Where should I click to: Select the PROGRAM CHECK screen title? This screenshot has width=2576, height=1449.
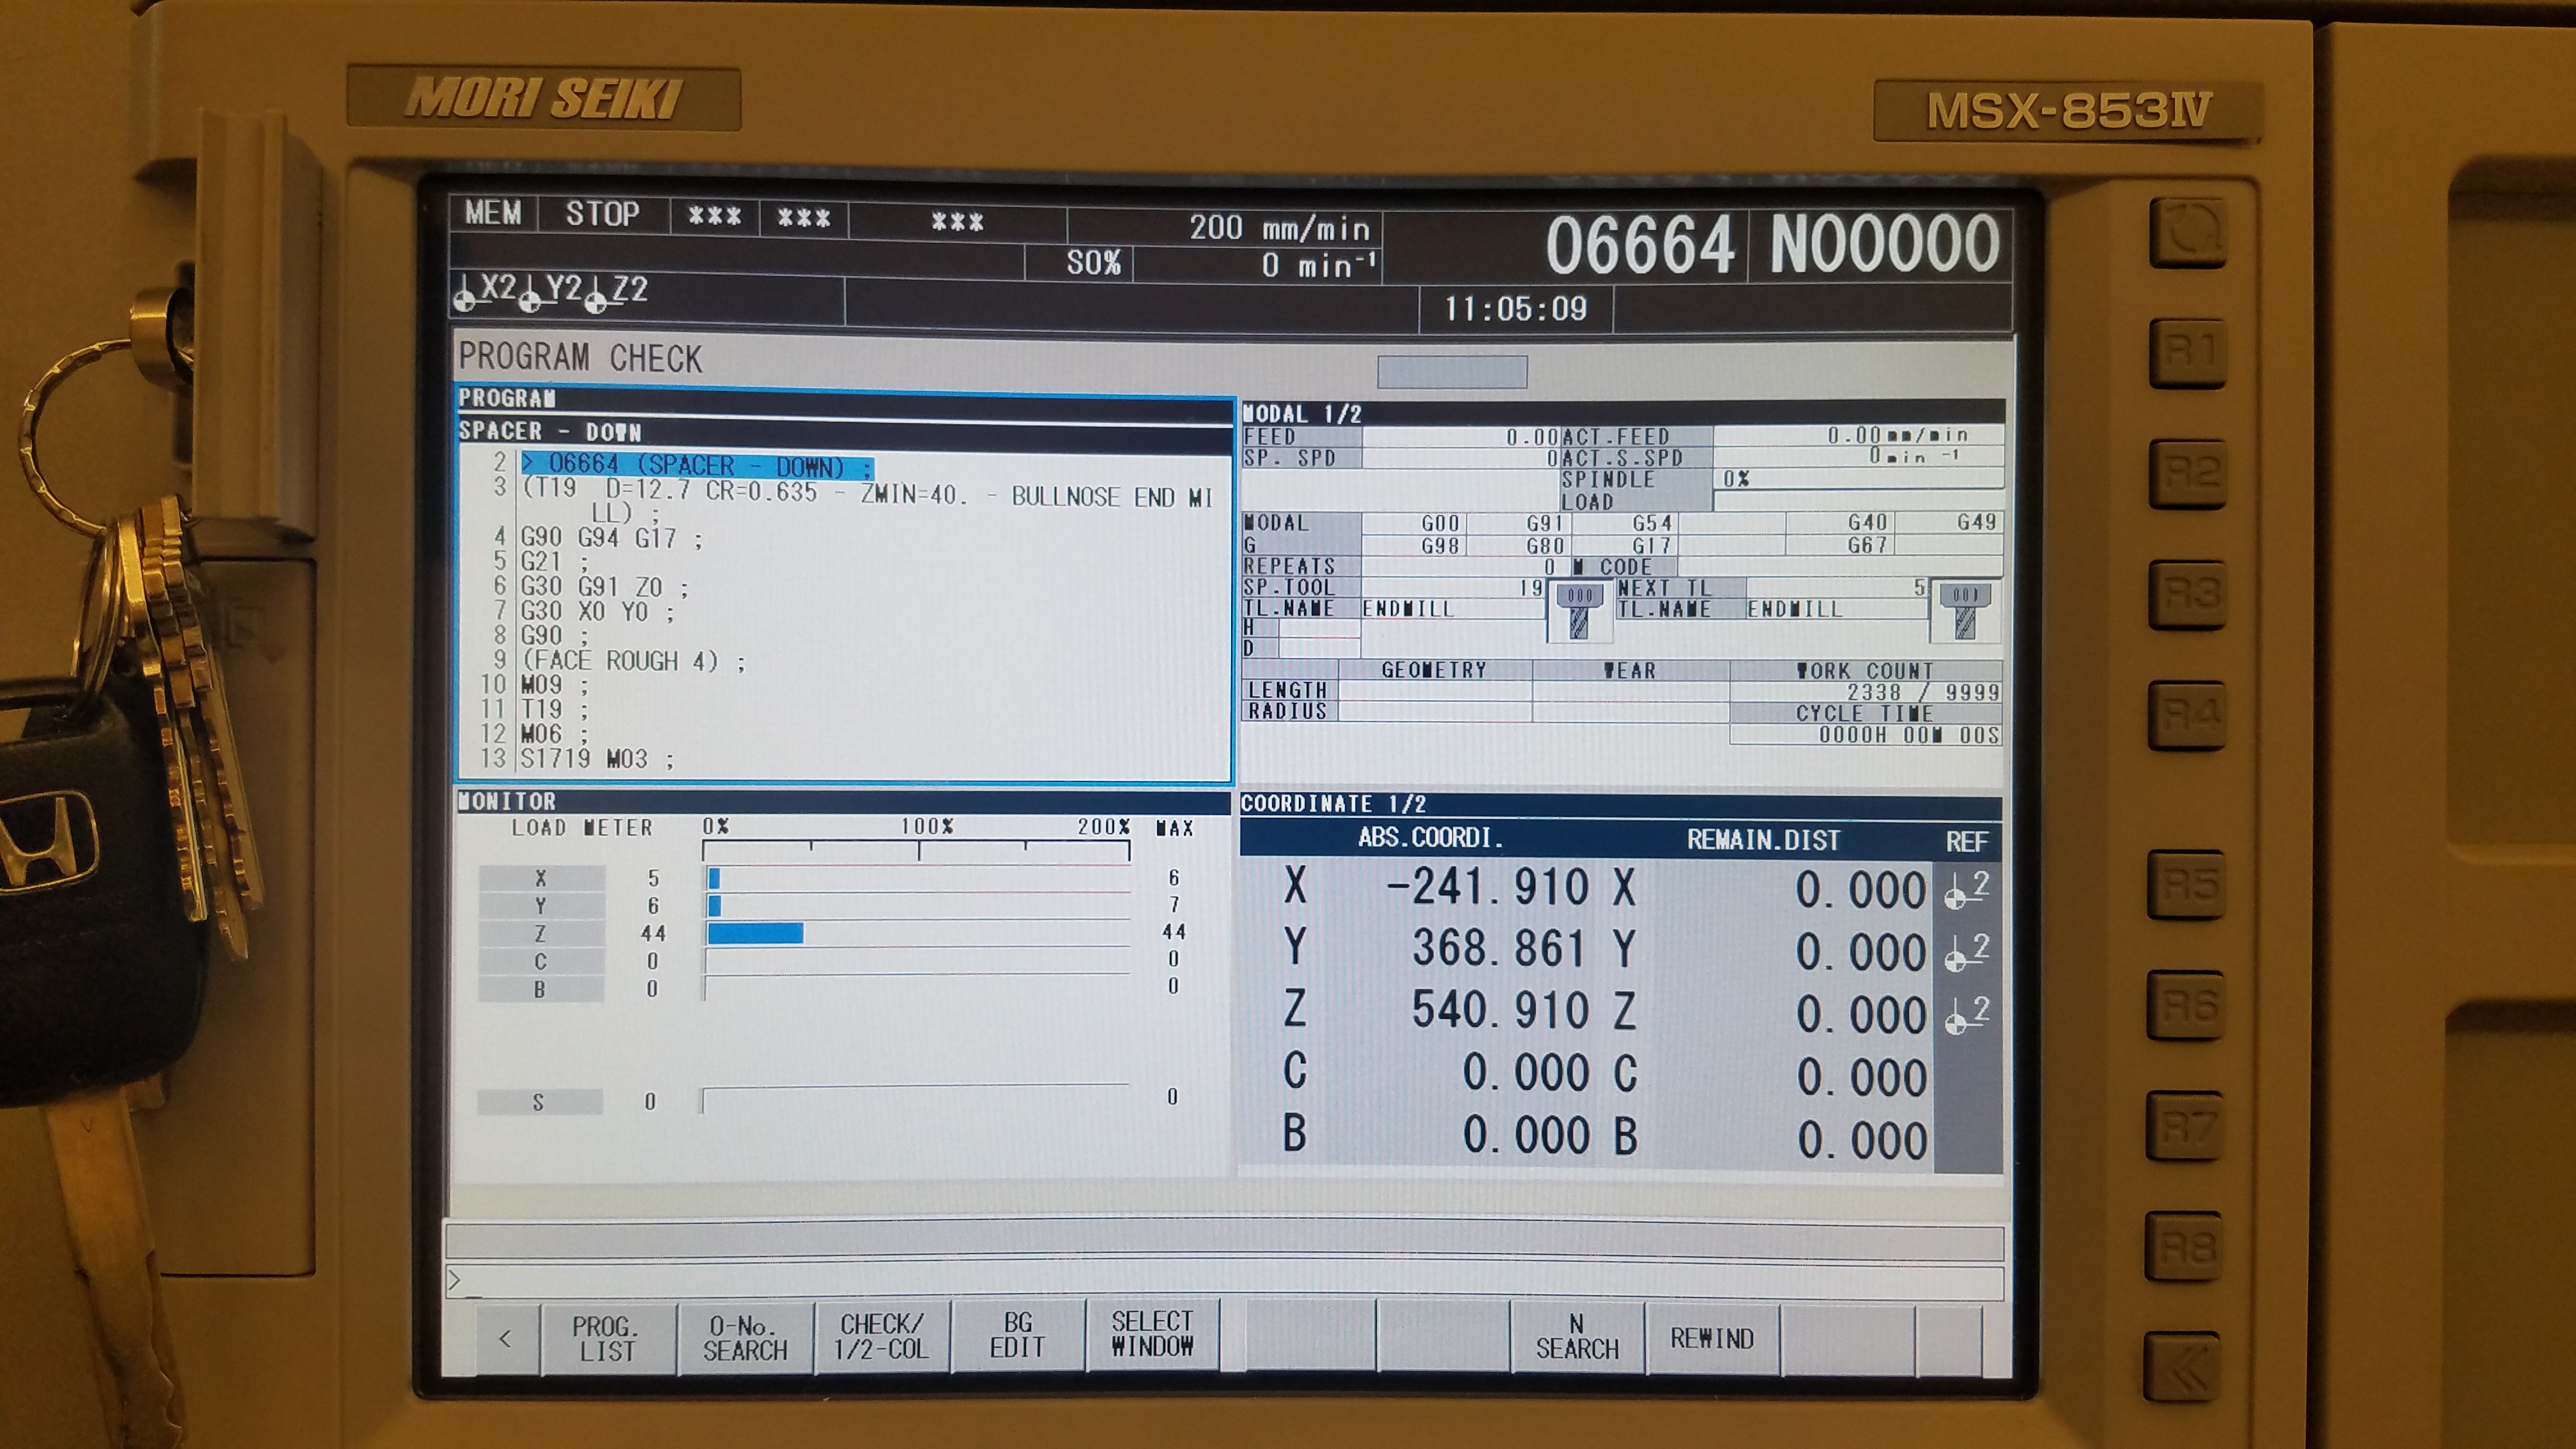pos(580,358)
